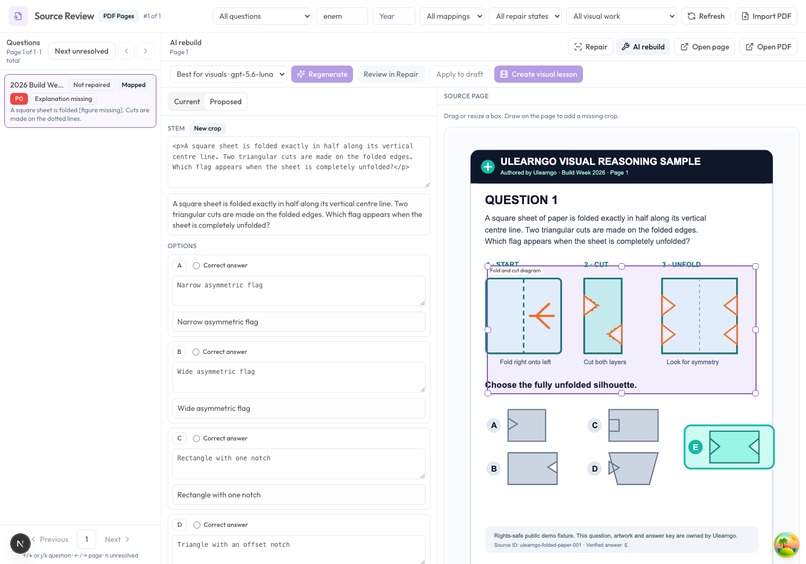This screenshot has height=564, width=806.
Task: Click the external link icon on Open PDF
Action: [x=749, y=47]
